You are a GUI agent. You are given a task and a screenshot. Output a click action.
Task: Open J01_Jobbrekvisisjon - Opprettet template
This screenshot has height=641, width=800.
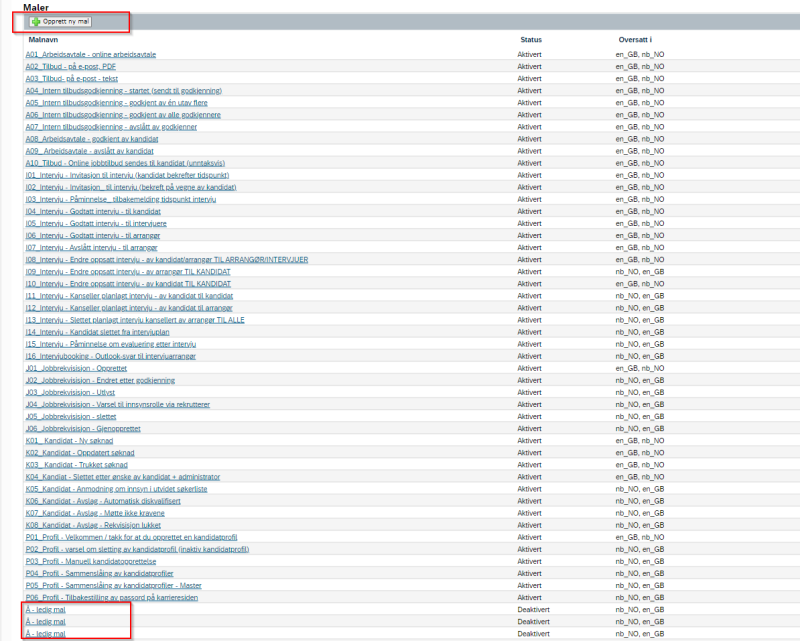[77, 368]
